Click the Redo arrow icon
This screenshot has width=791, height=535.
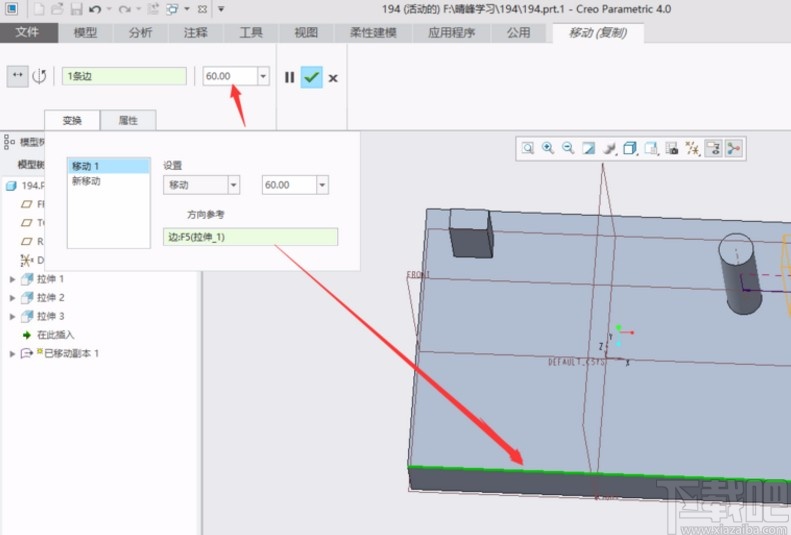click(124, 9)
